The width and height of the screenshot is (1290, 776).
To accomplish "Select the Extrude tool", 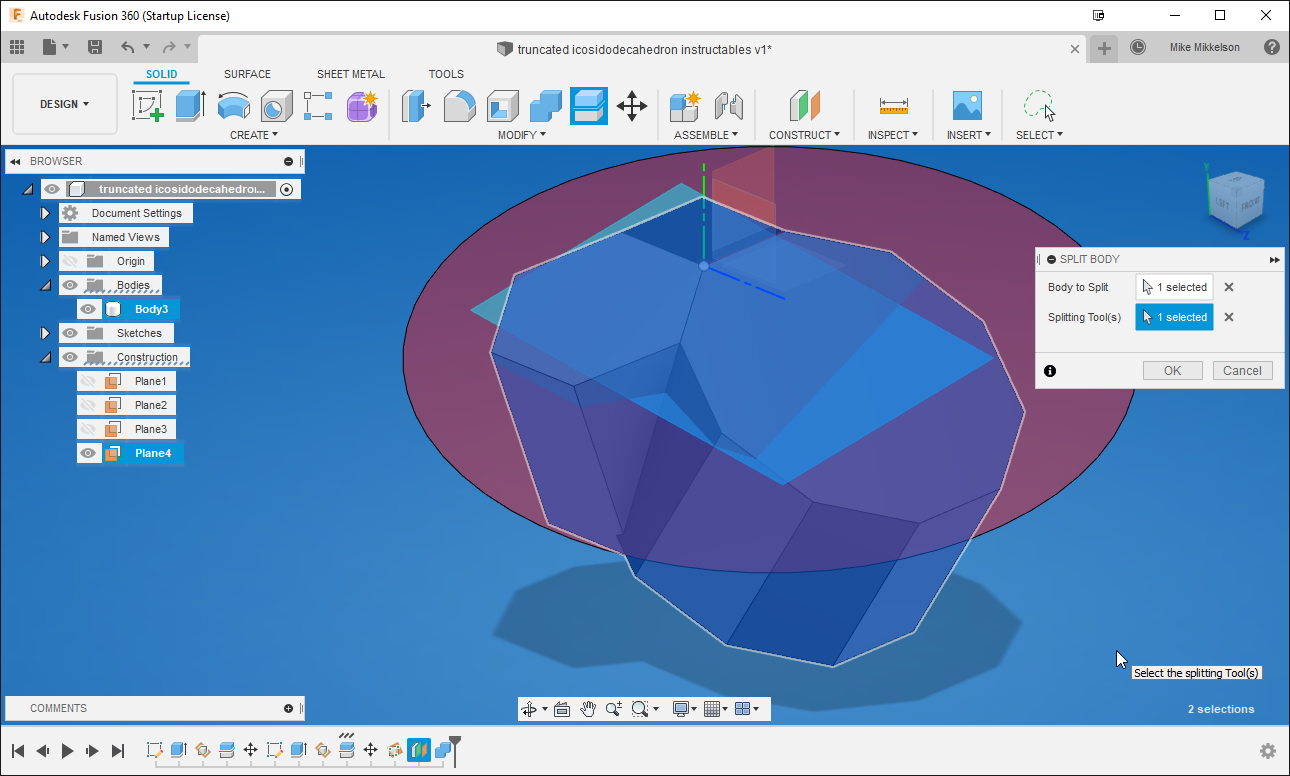I will pyautogui.click(x=190, y=106).
